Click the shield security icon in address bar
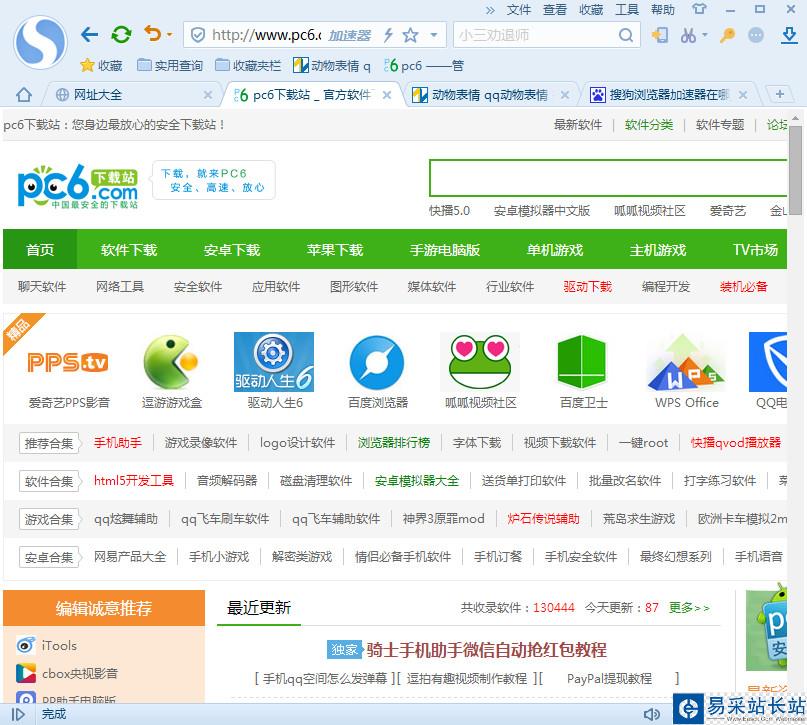The height and width of the screenshot is (725, 807). (x=198, y=35)
